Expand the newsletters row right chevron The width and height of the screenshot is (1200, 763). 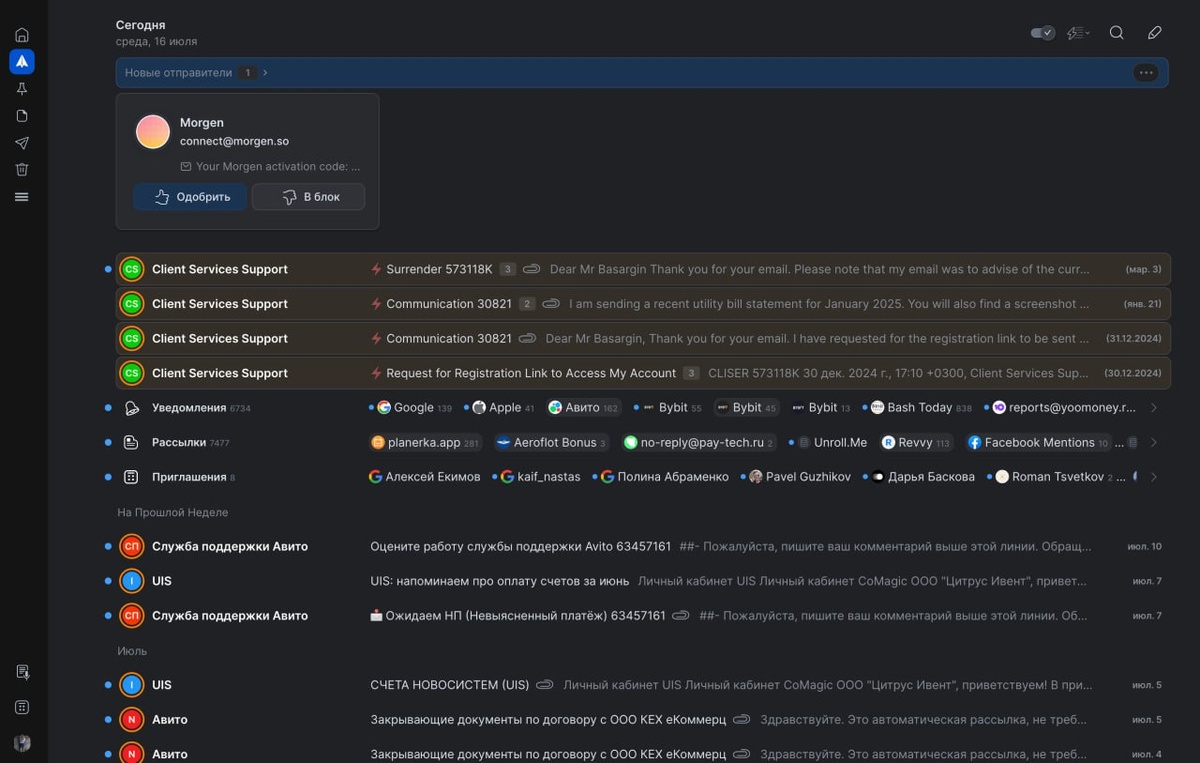tap(1154, 442)
